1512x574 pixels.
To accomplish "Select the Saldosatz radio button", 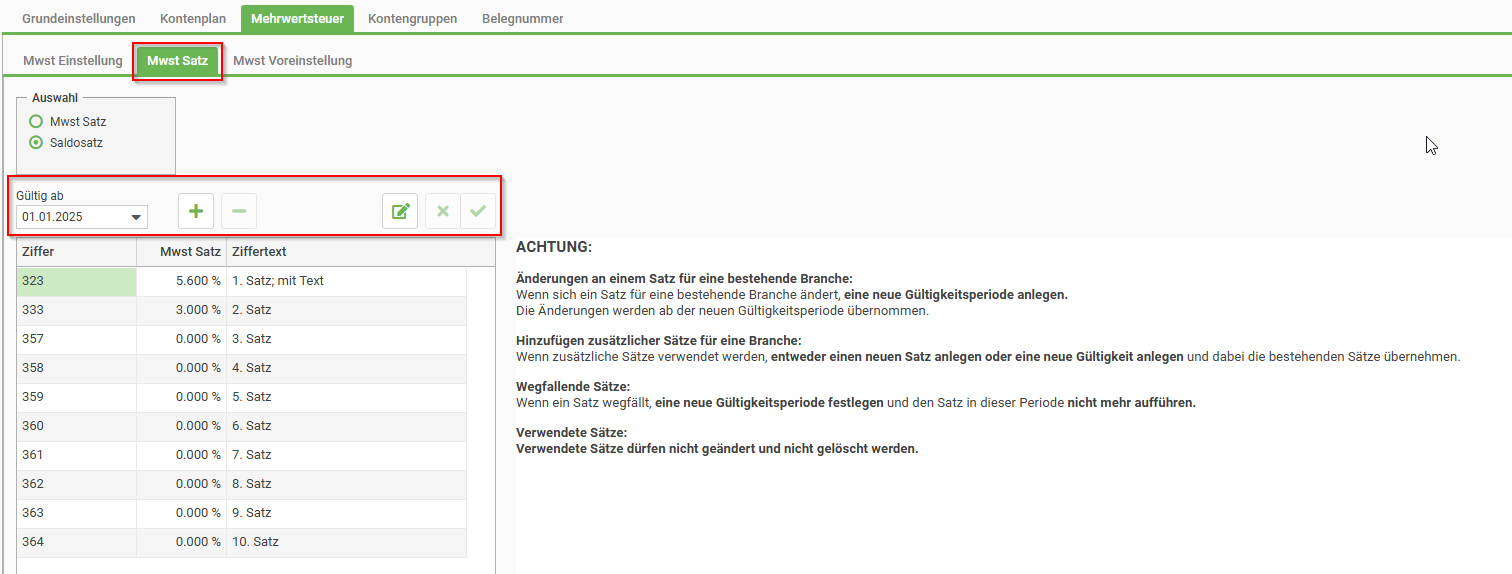I will (37, 143).
